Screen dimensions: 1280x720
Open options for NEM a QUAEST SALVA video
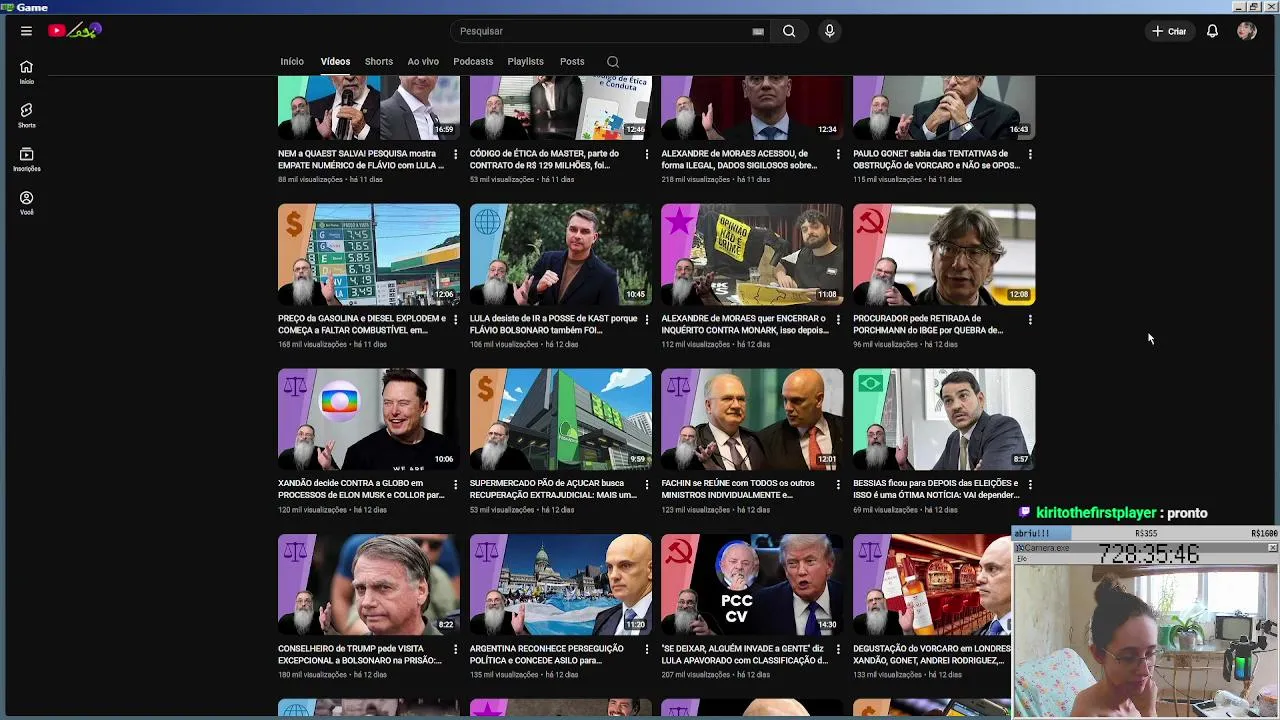pyautogui.click(x=455, y=154)
